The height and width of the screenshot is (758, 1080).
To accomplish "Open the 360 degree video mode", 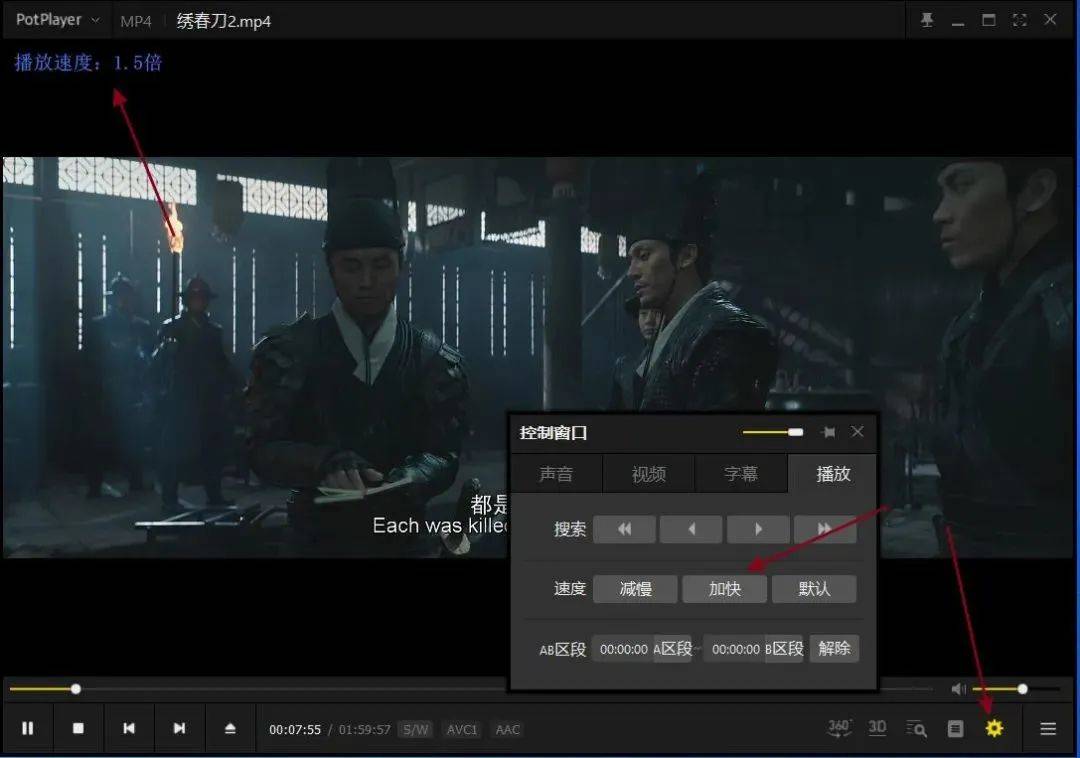I will (x=839, y=728).
